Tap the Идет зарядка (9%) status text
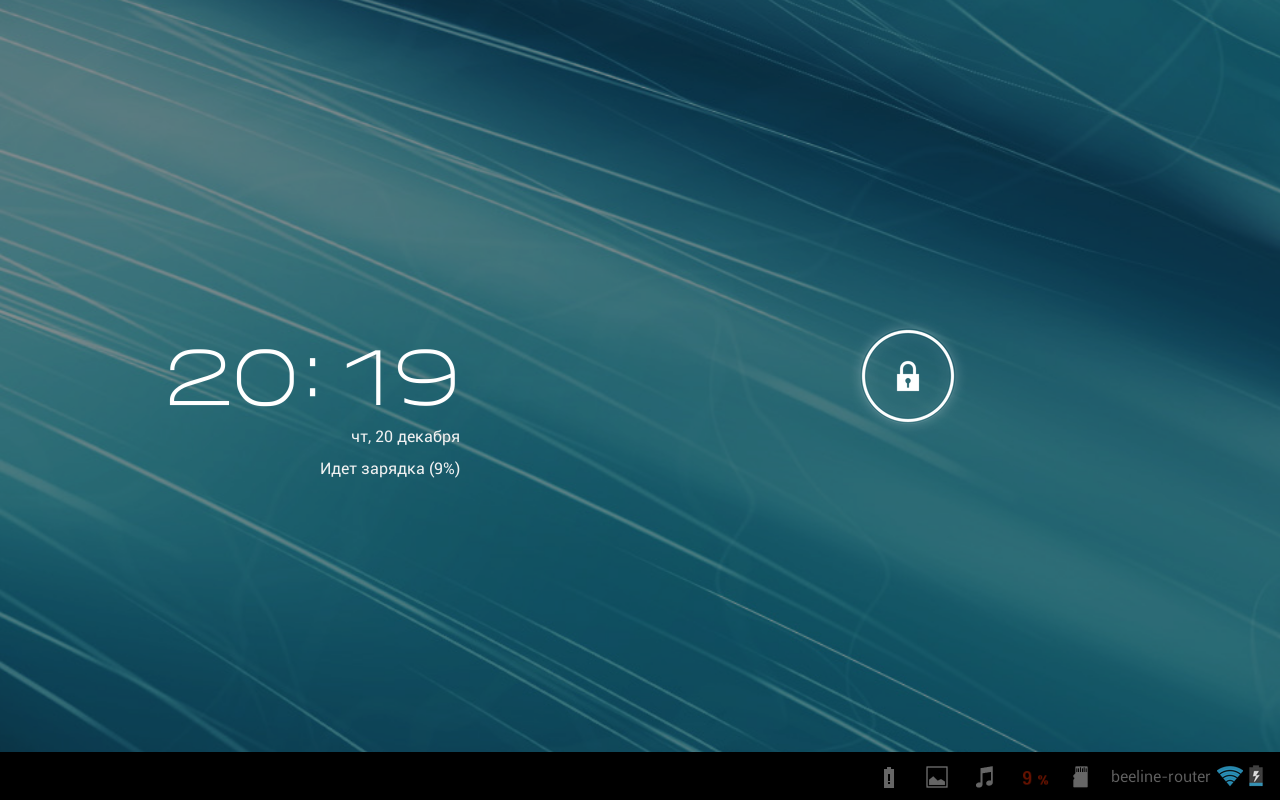The width and height of the screenshot is (1280, 800). 390,468
